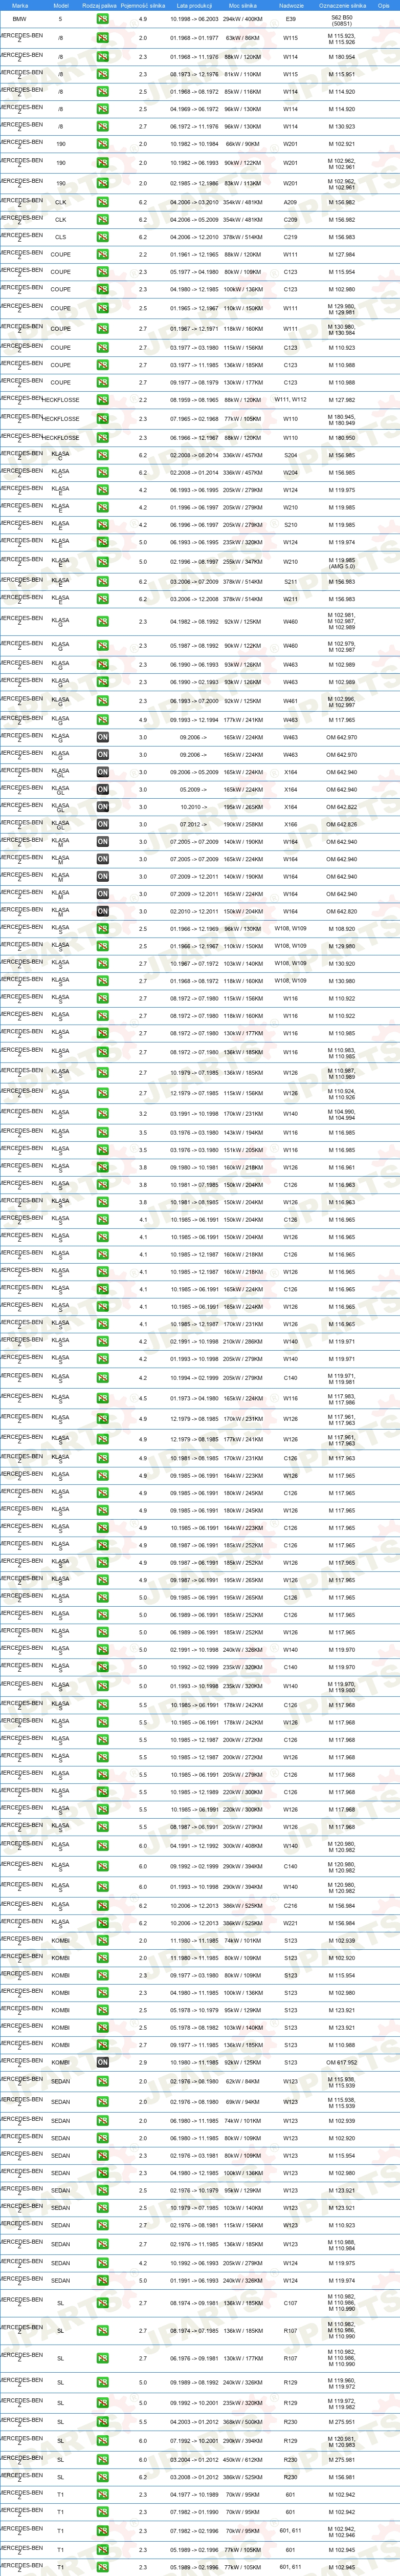Viewport: 400px width, 2576px height.
Task: Click the X166 body cell
Action: [291, 825]
